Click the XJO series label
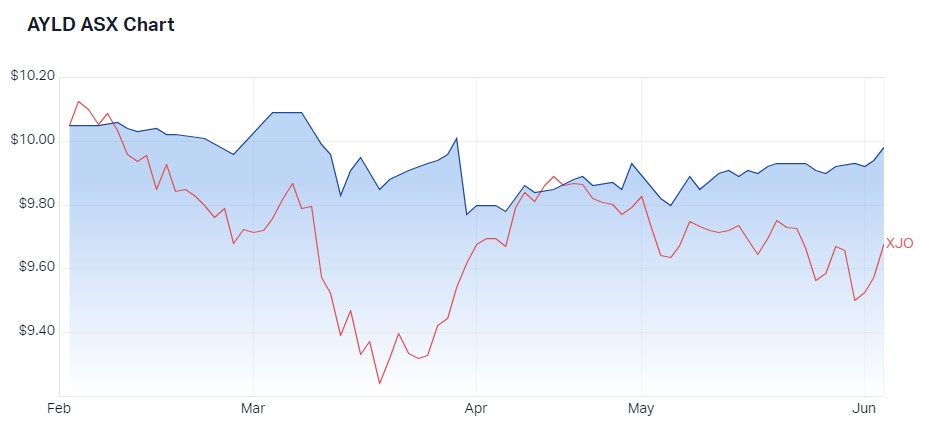This screenshot has height=436, width=925. point(899,244)
